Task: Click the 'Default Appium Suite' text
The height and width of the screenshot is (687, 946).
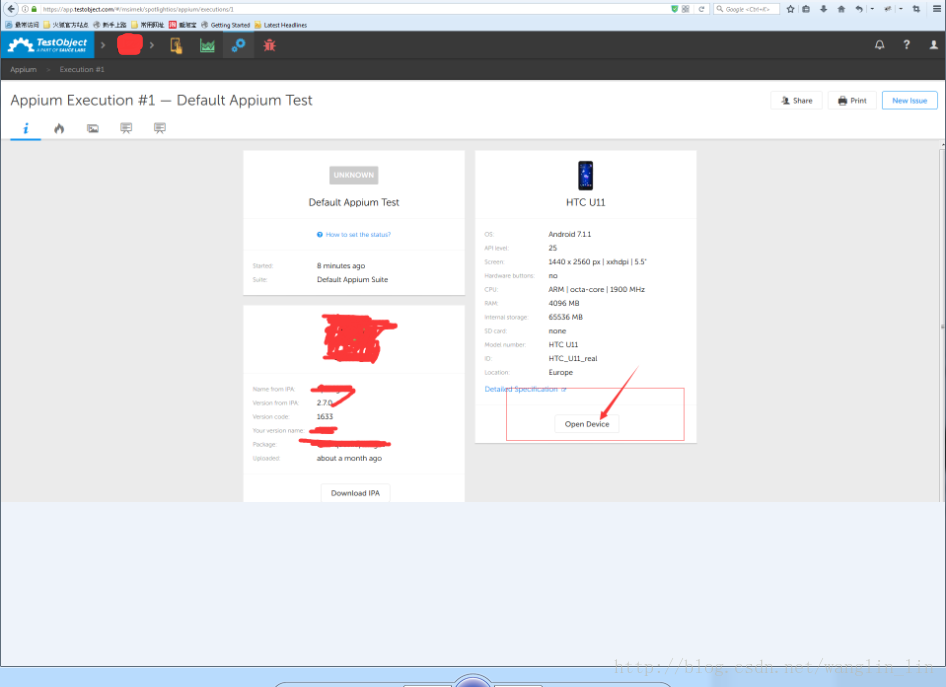Action: click(352, 279)
